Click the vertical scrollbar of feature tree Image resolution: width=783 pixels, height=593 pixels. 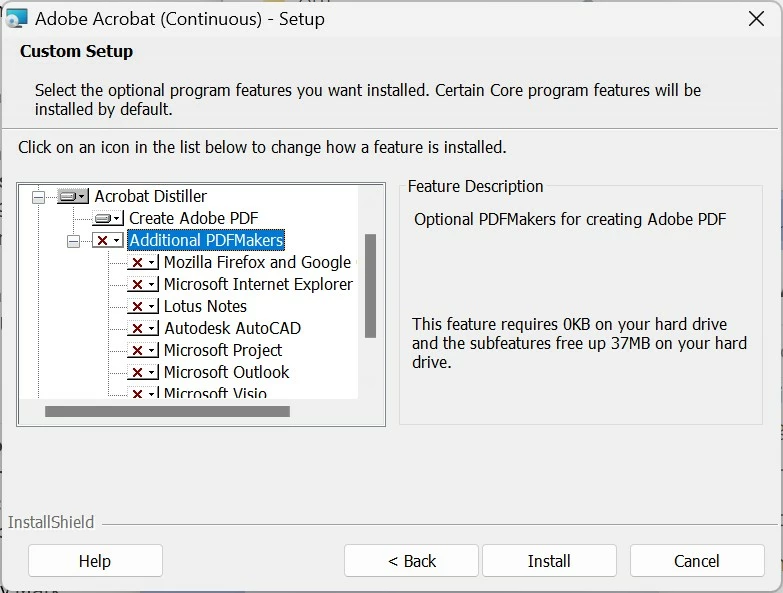point(370,286)
